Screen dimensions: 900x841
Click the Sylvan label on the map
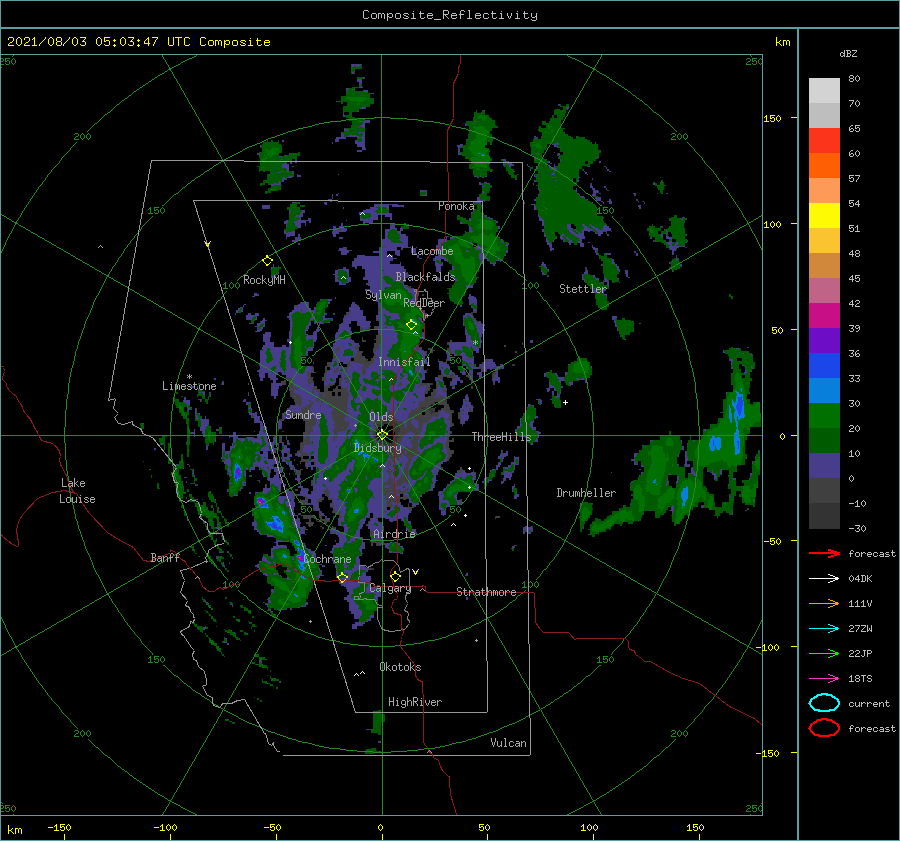(x=383, y=295)
